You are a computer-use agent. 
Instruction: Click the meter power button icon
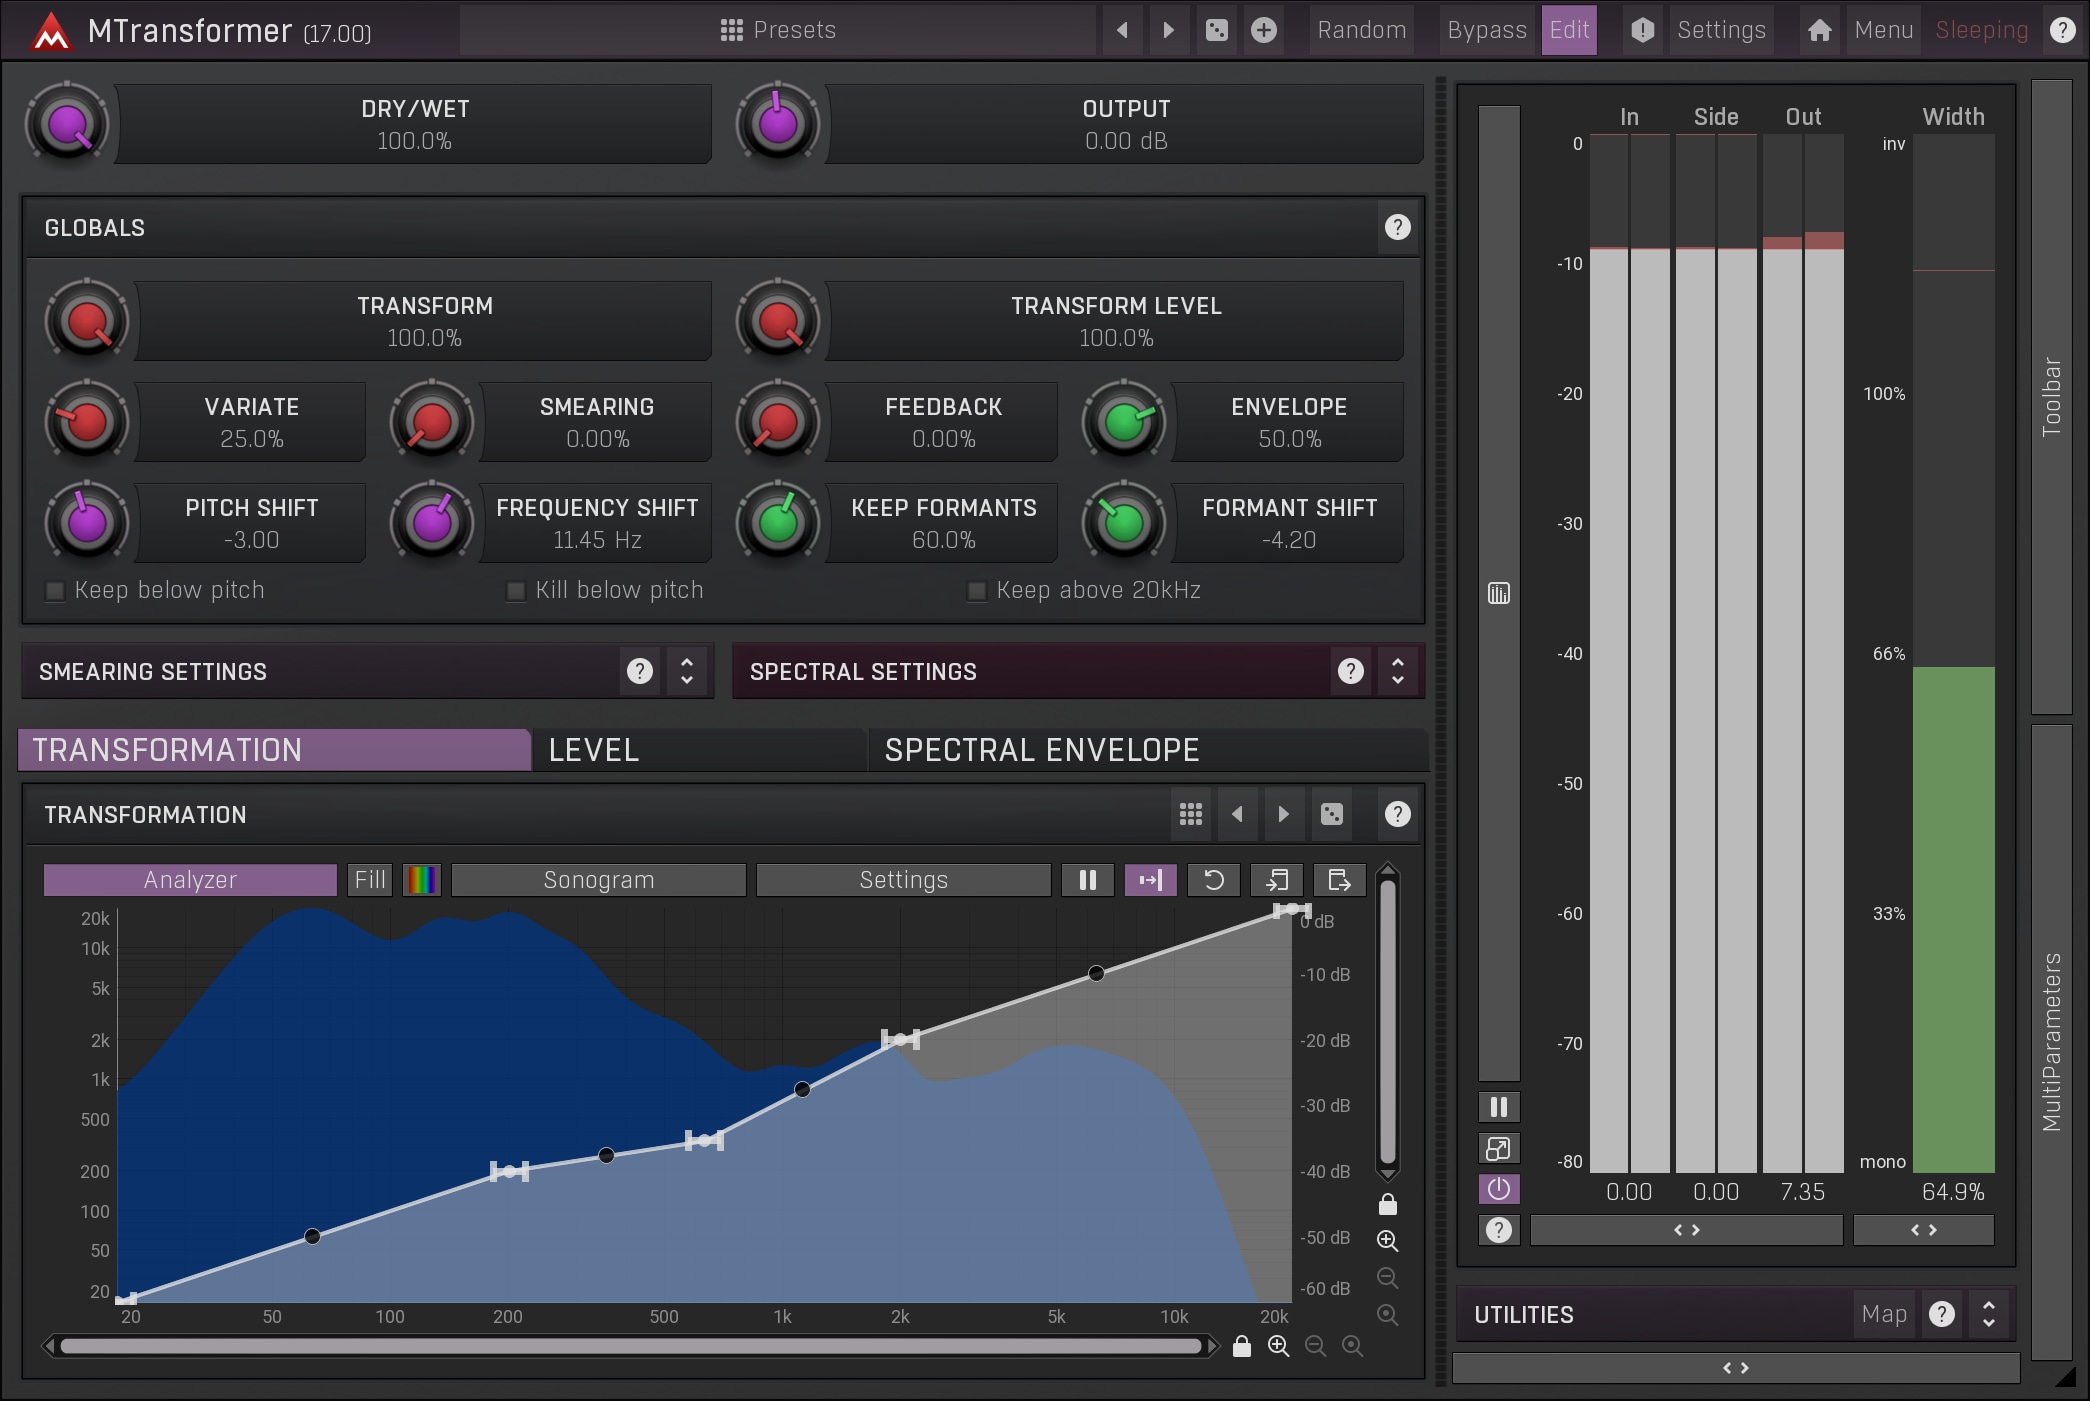click(x=1498, y=1189)
